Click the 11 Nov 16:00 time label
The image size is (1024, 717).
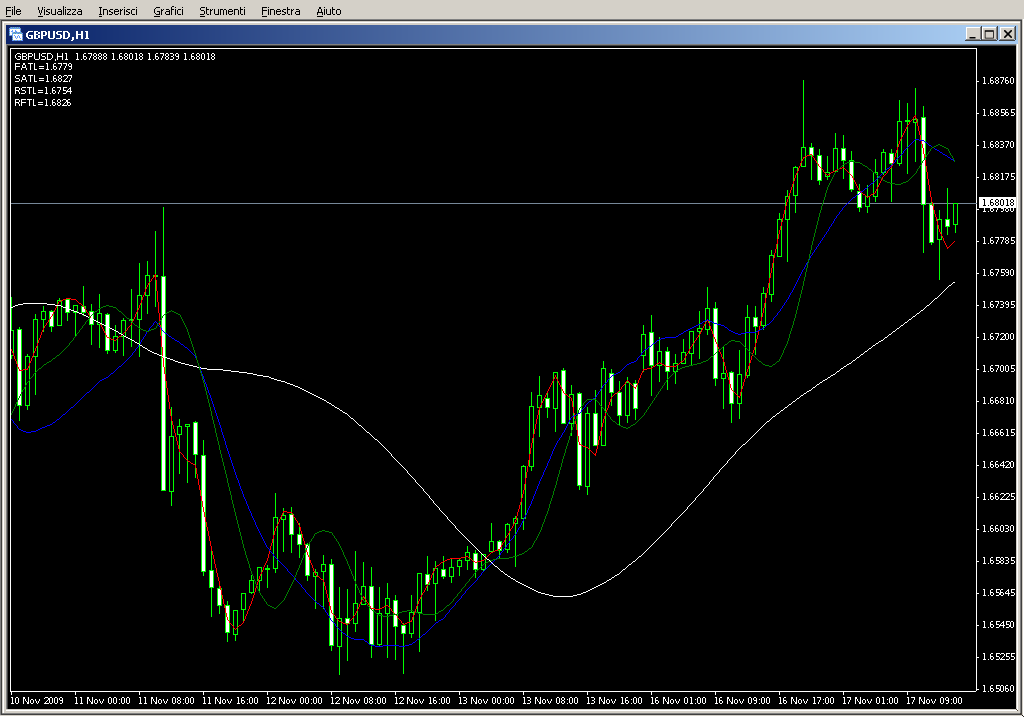(230, 700)
